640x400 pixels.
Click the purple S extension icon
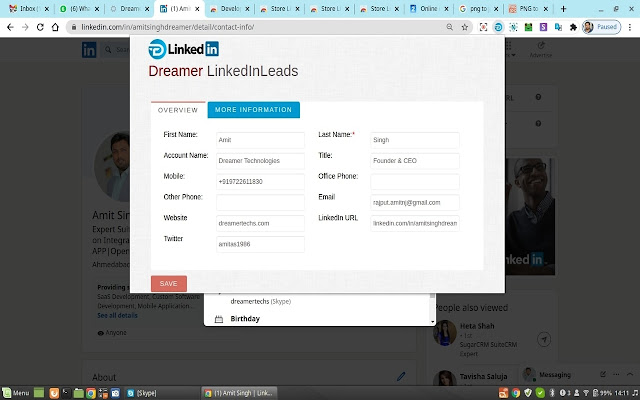point(543,27)
